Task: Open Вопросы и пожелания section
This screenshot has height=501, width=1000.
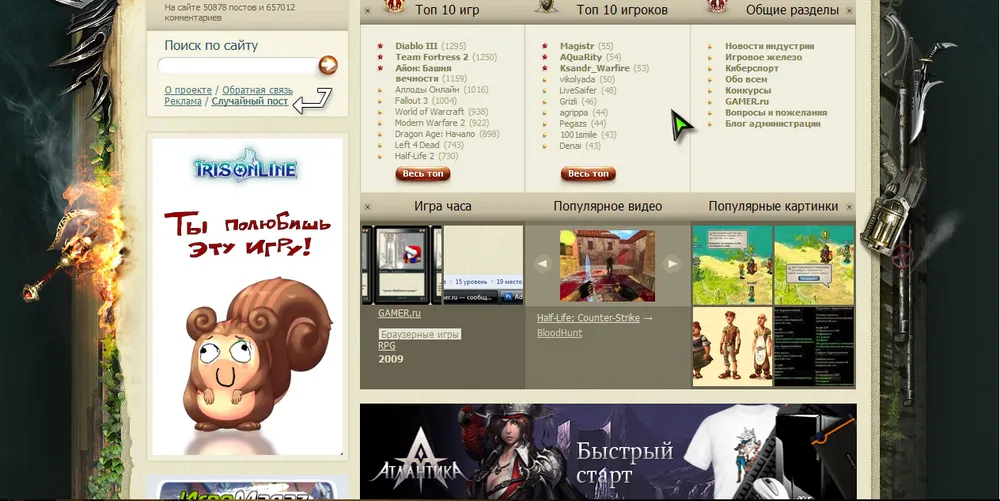Action: 776,113
